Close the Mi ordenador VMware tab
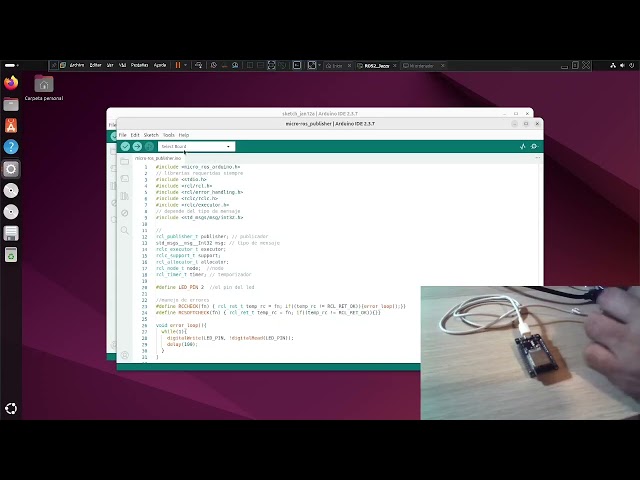The height and width of the screenshot is (480, 640). click(x=442, y=65)
